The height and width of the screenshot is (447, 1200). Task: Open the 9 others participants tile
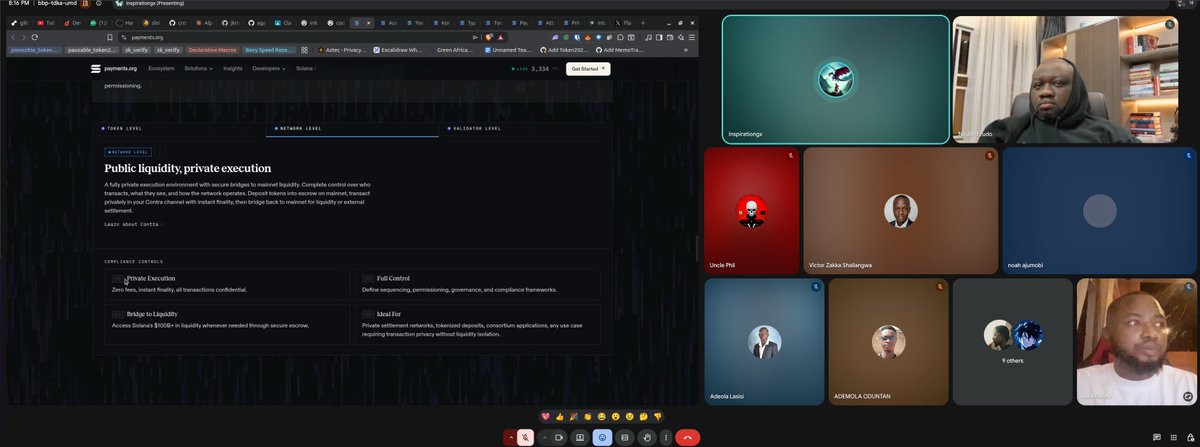tap(1011, 342)
